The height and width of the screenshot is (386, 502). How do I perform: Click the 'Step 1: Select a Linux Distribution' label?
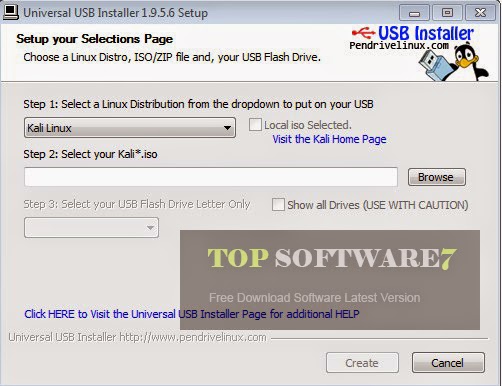(x=198, y=104)
